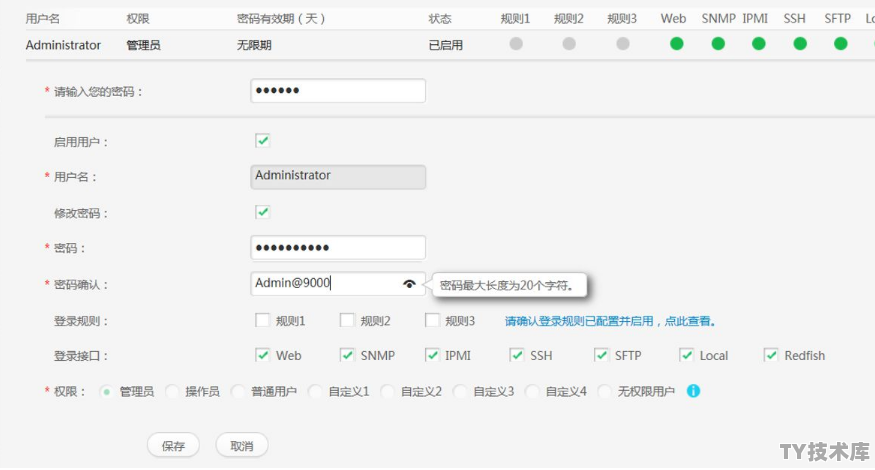Select the 操作员 permission radio button

tap(172, 392)
